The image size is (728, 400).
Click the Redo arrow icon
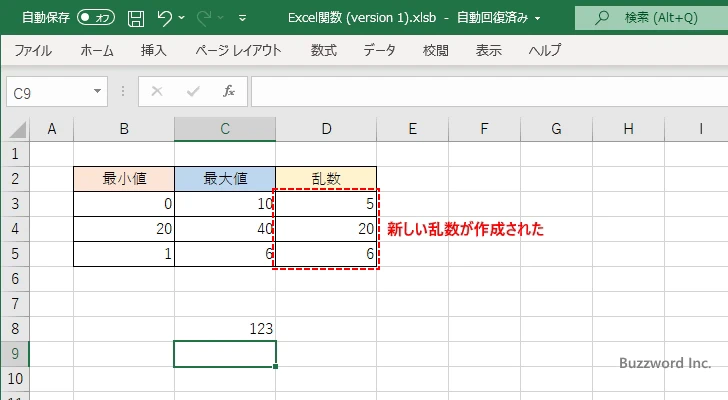tap(206, 17)
